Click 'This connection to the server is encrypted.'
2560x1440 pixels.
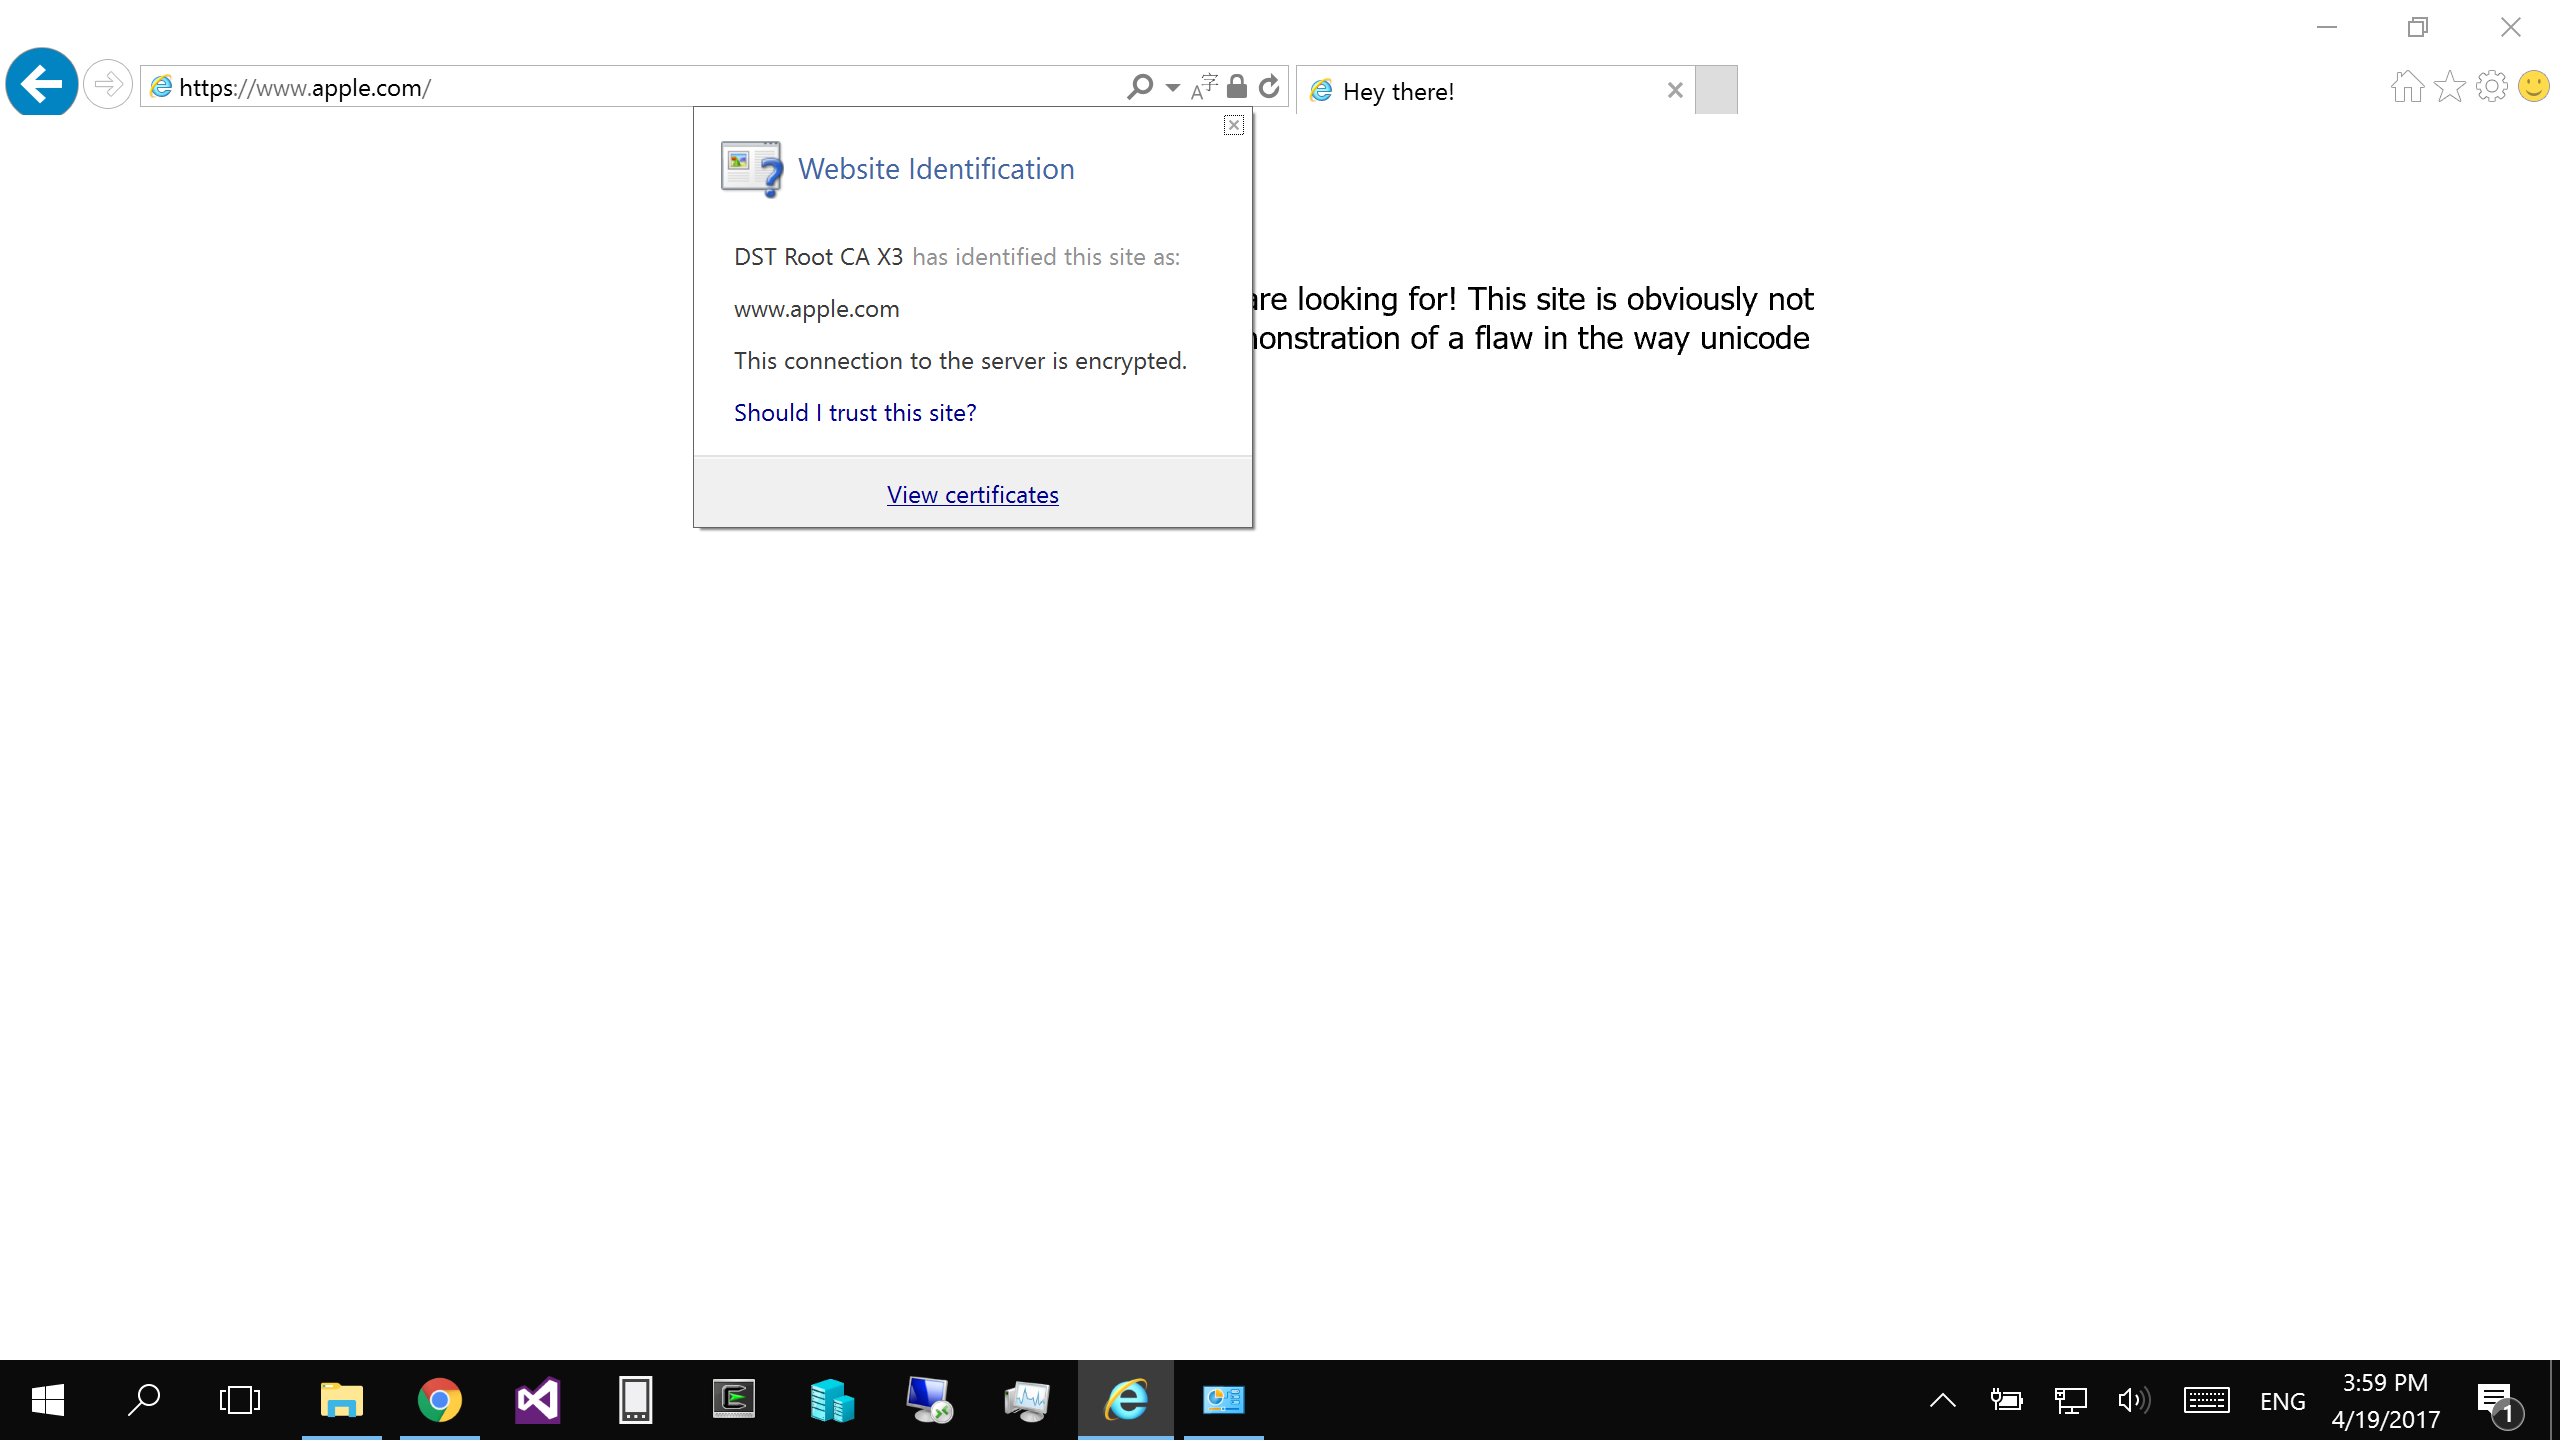pos(960,361)
